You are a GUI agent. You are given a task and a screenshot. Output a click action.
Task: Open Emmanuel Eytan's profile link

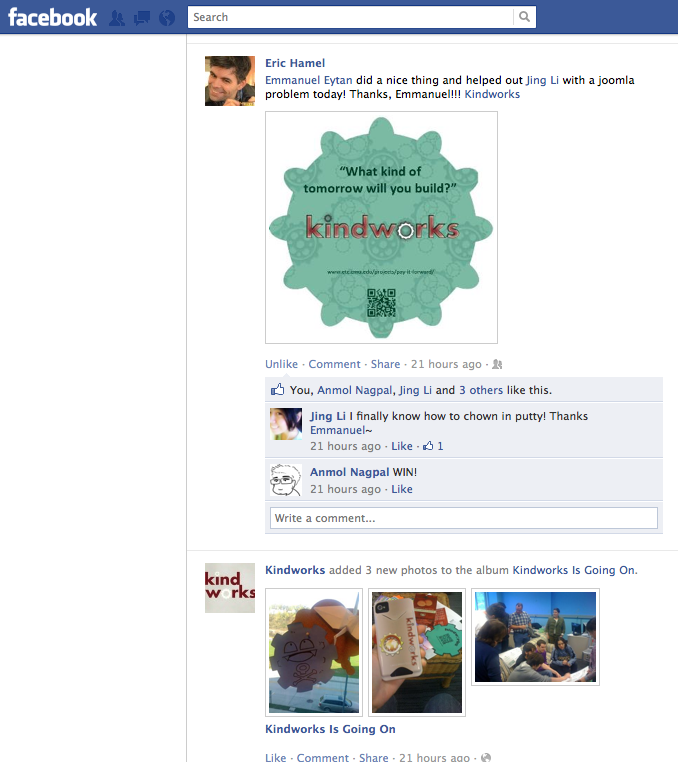[x=309, y=80]
